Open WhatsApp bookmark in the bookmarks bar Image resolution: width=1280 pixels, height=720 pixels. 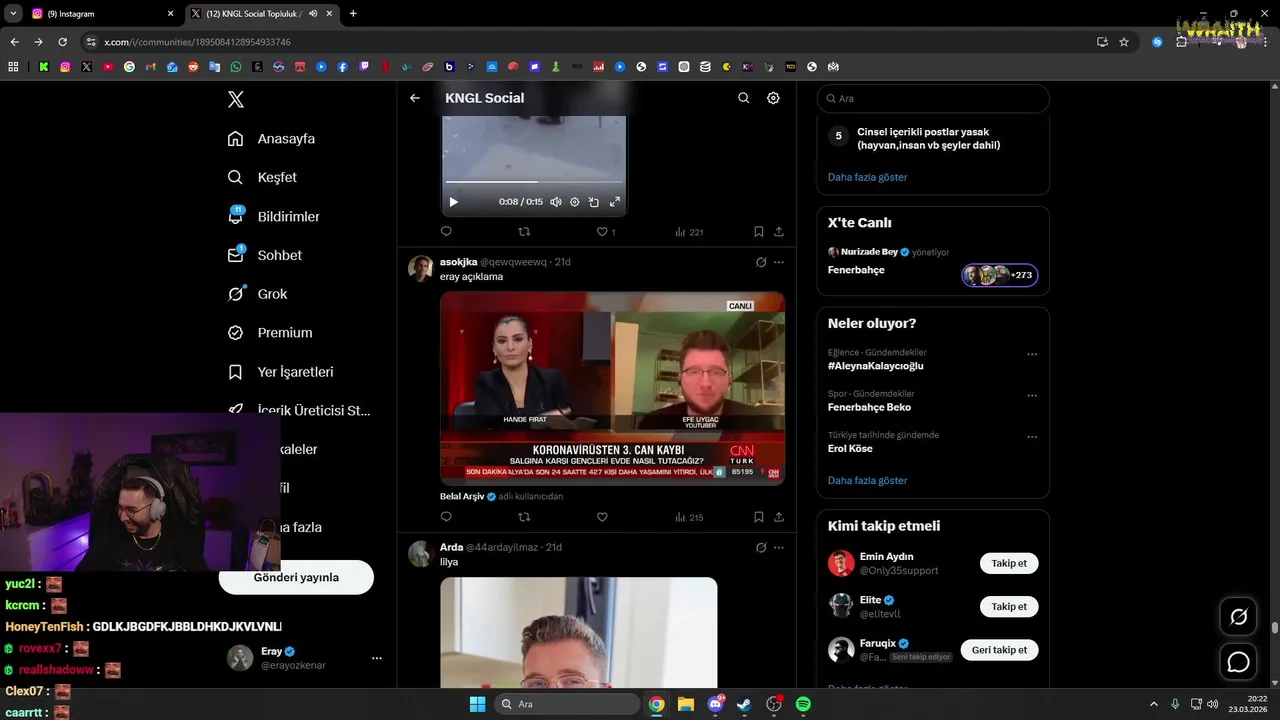coord(236,67)
